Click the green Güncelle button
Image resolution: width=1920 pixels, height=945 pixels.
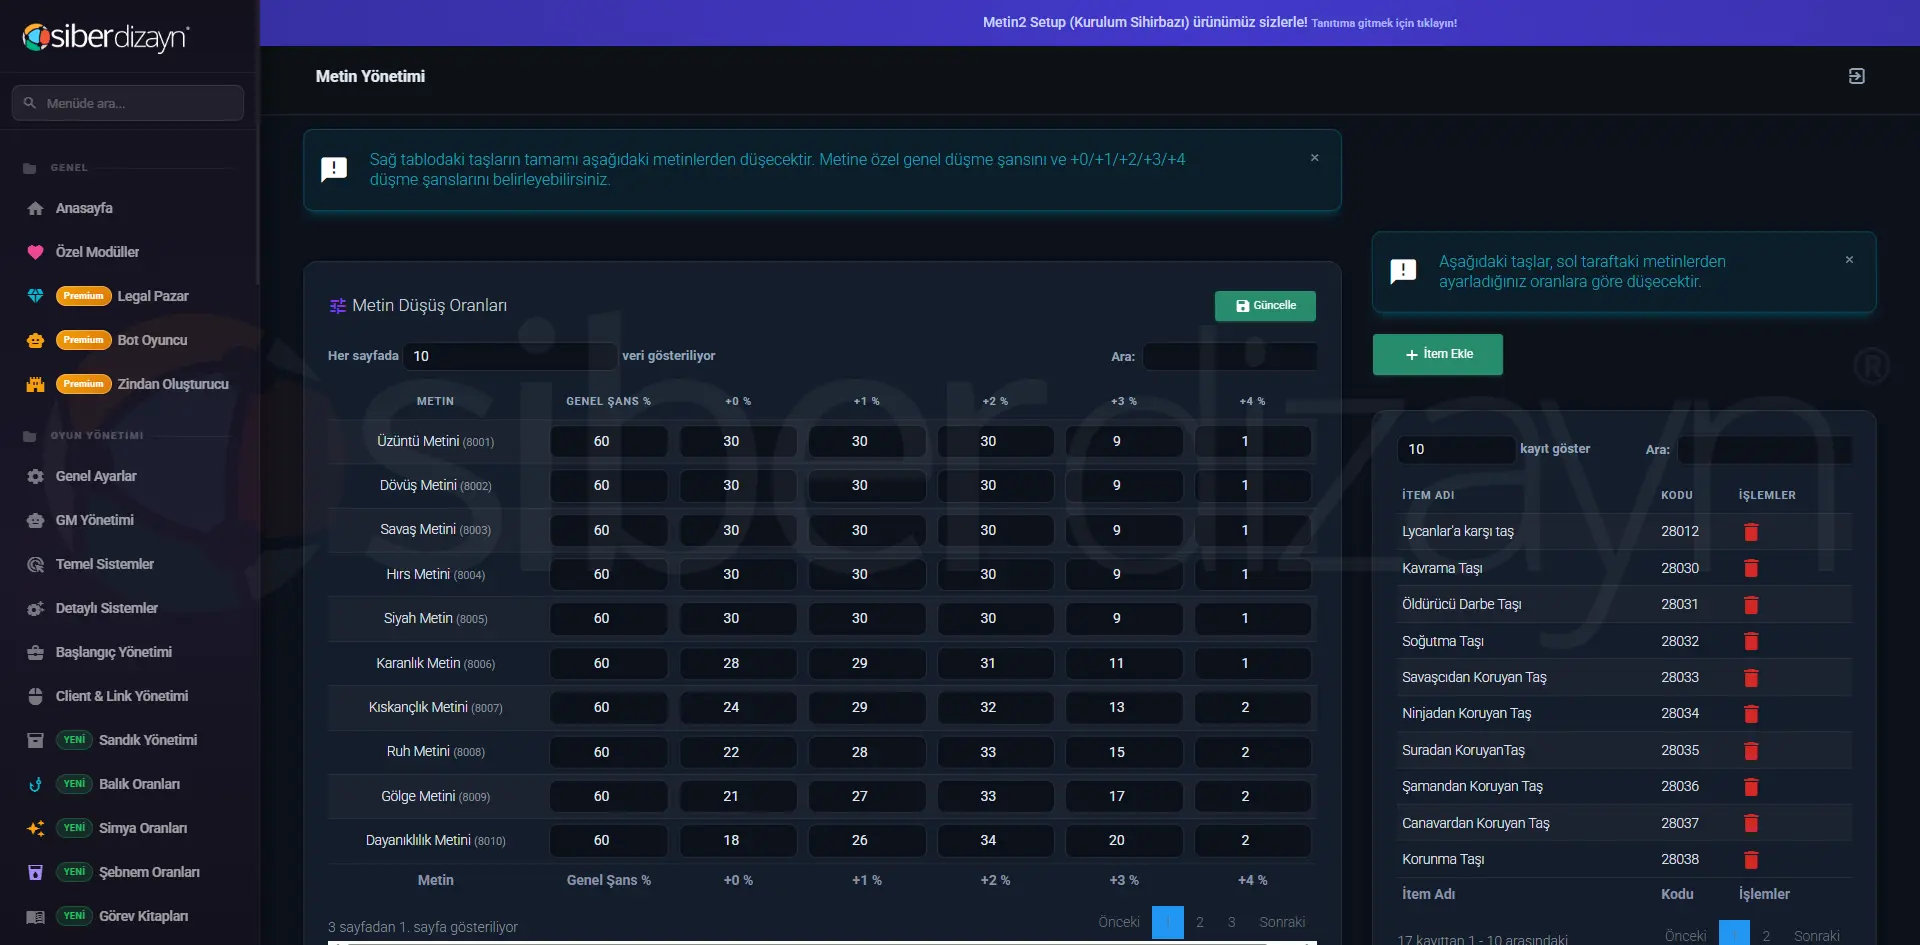point(1265,306)
